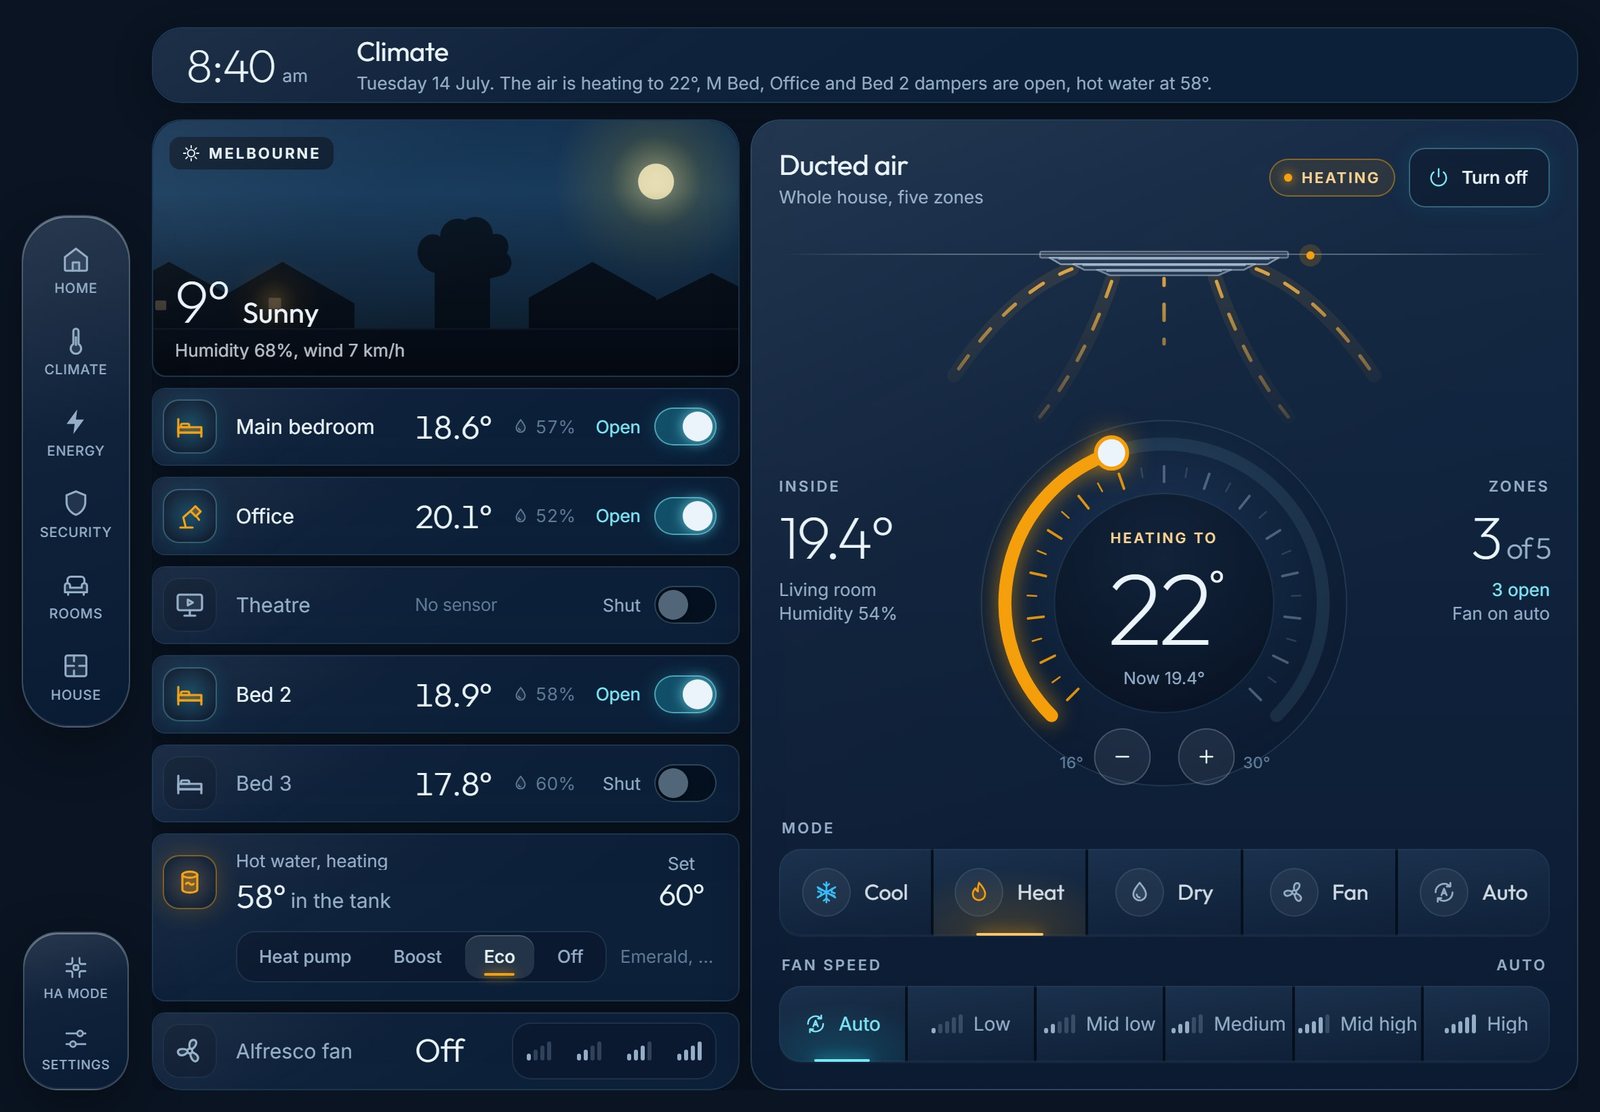This screenshot has height=1112, width=1600.
Task: Open the Security shield icon
Action: (76, 515)
